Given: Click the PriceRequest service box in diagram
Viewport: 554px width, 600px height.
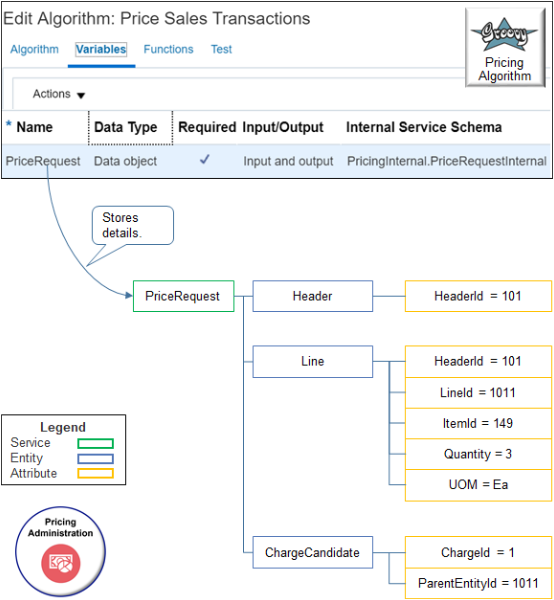Looking at the screenshot, I should (x=184, y=296).
